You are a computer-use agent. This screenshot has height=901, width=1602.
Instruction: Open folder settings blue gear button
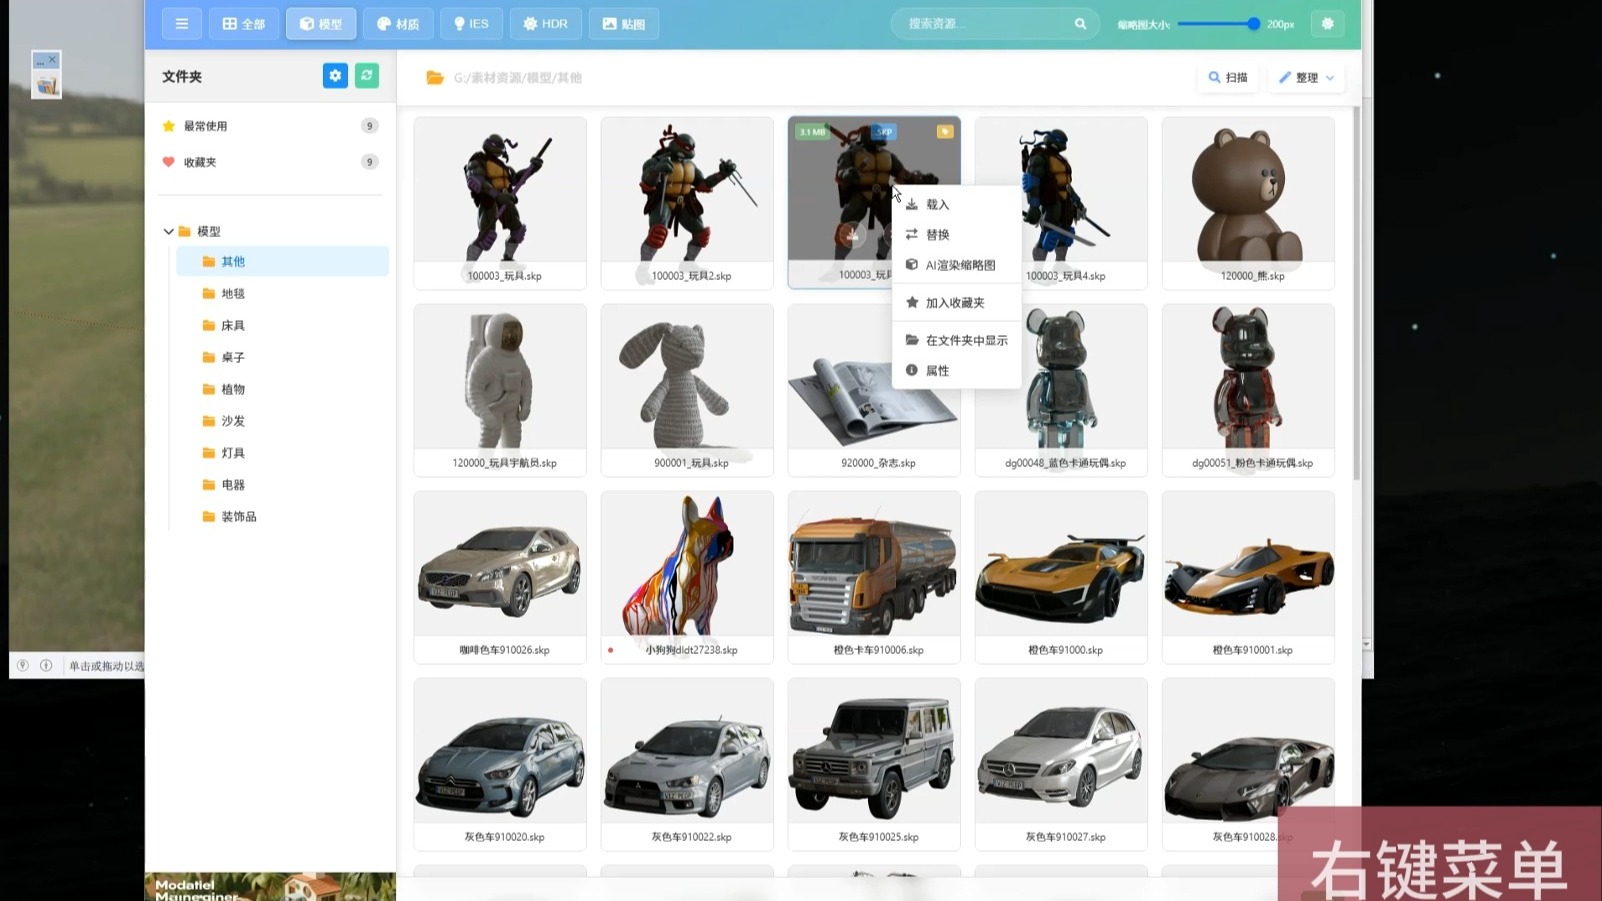[x=335, y=76]
